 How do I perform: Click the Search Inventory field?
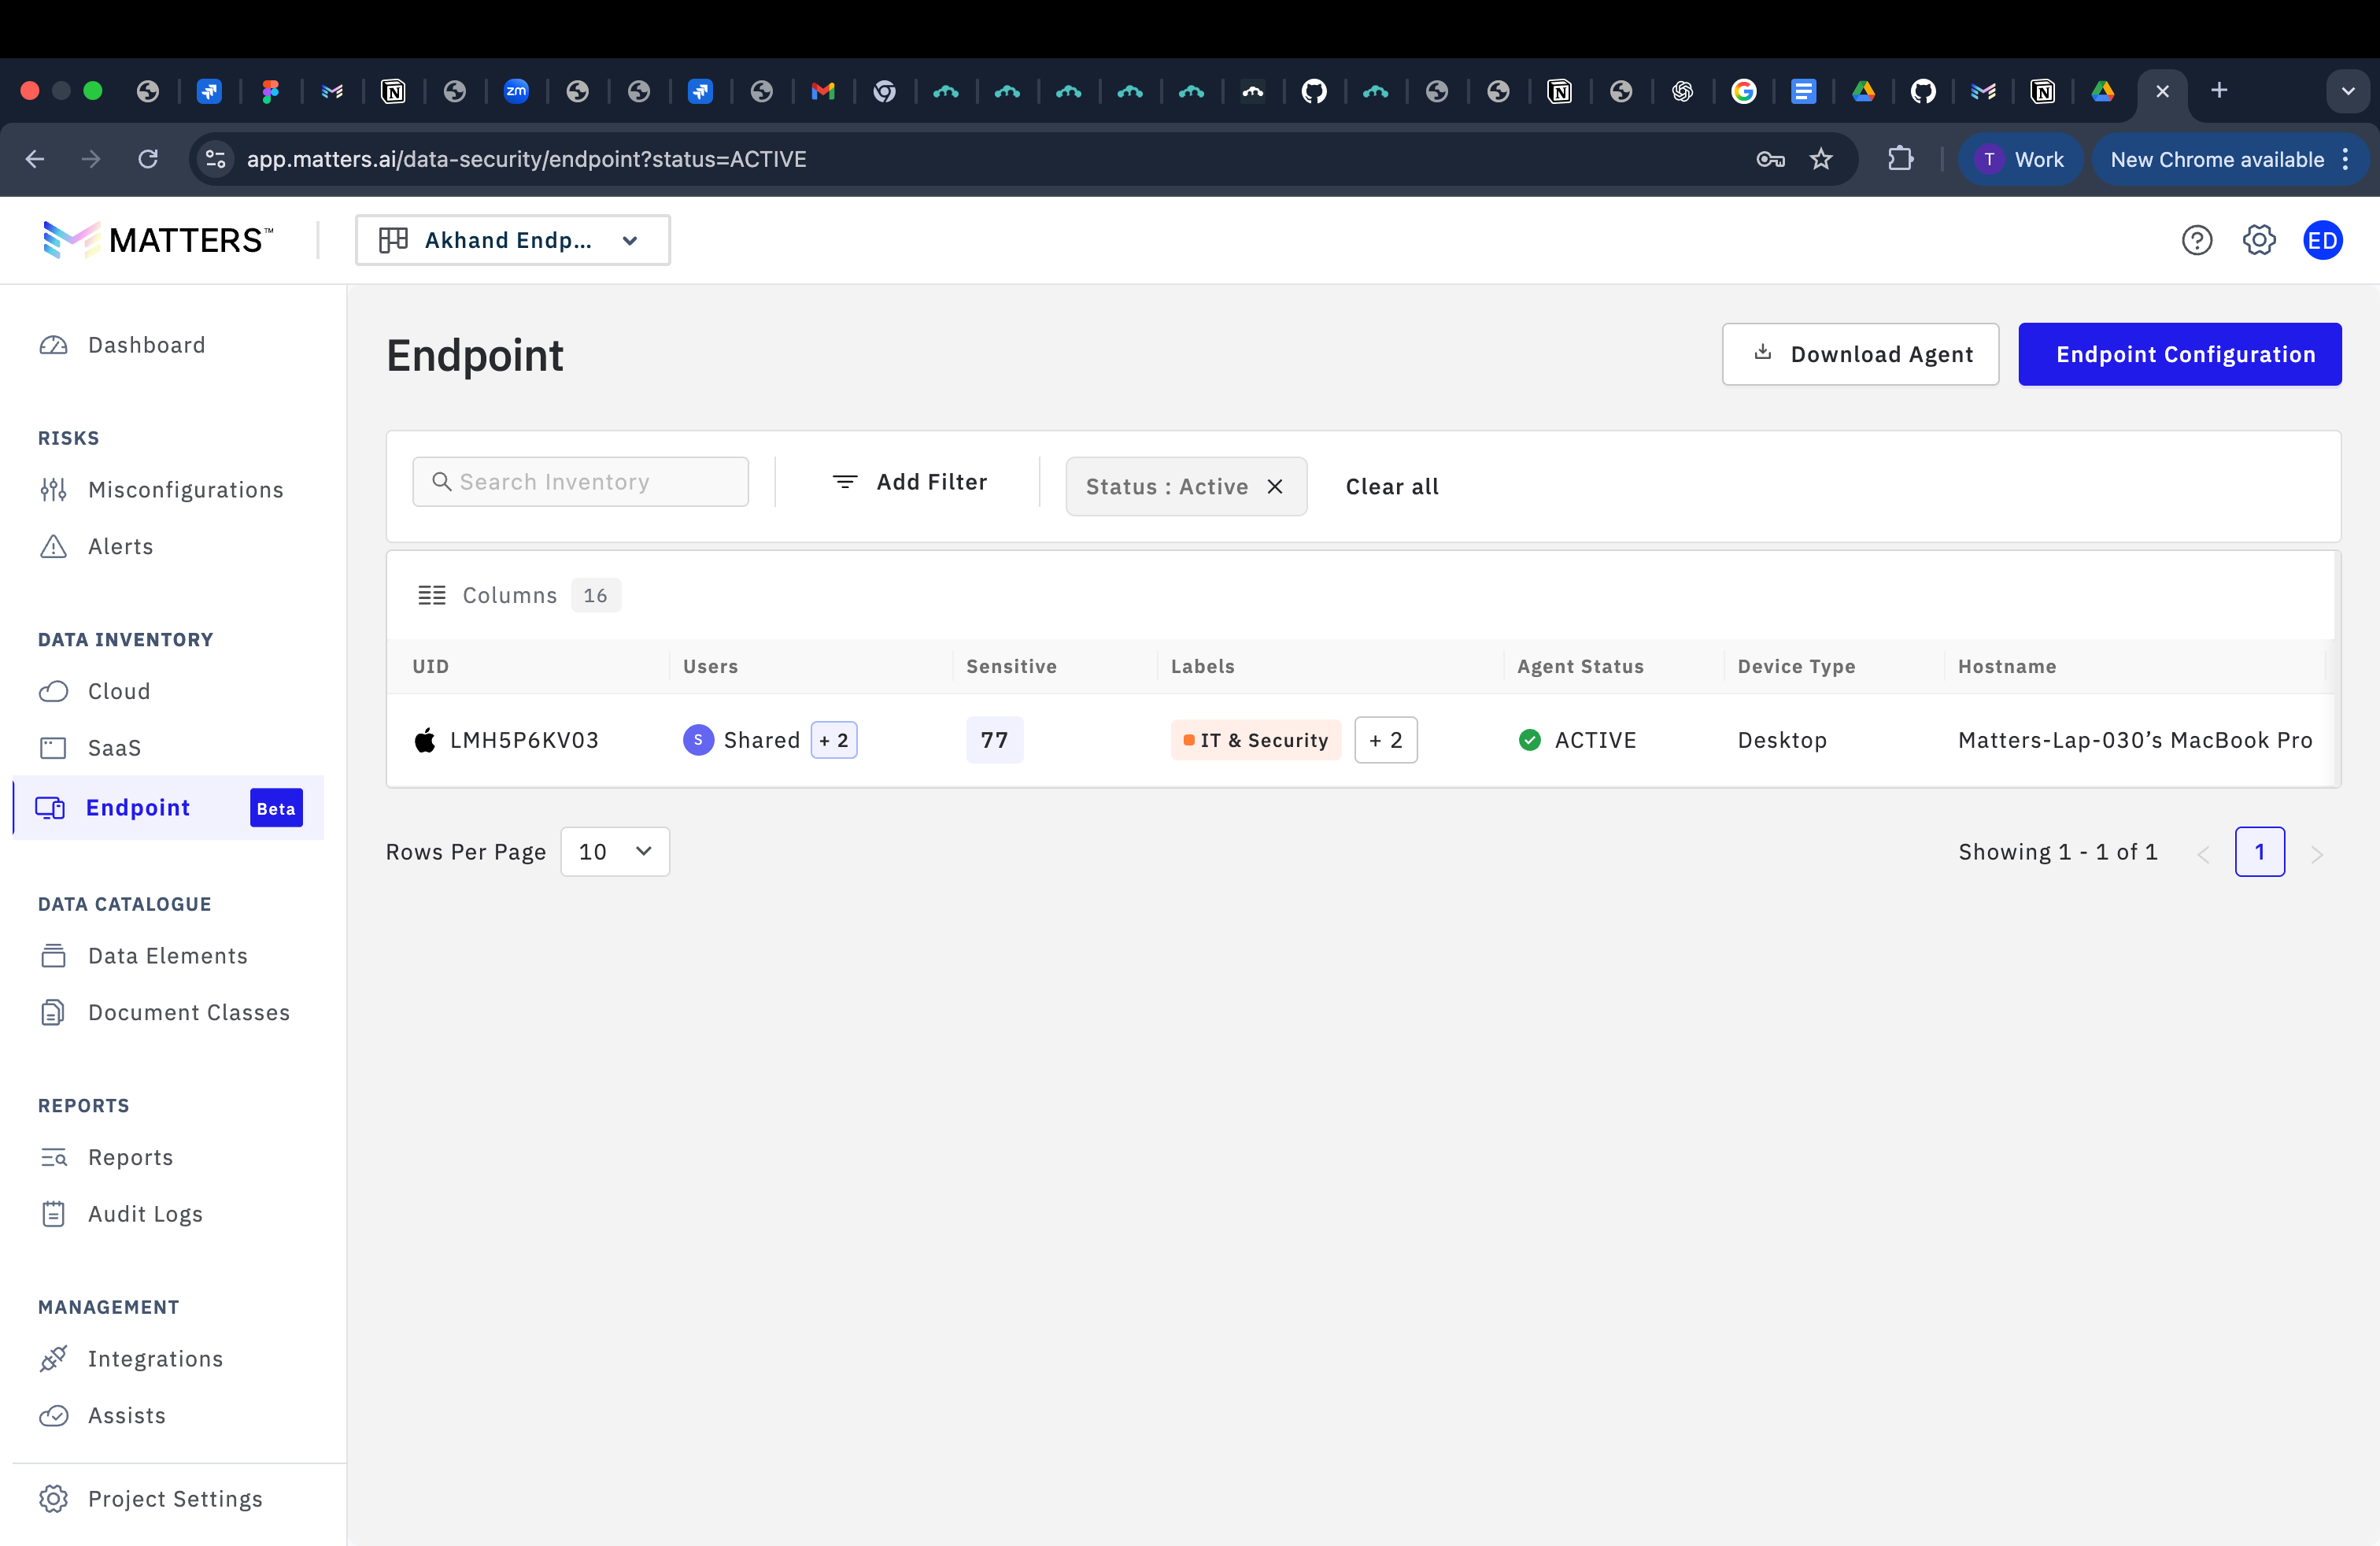click(580, 482)
